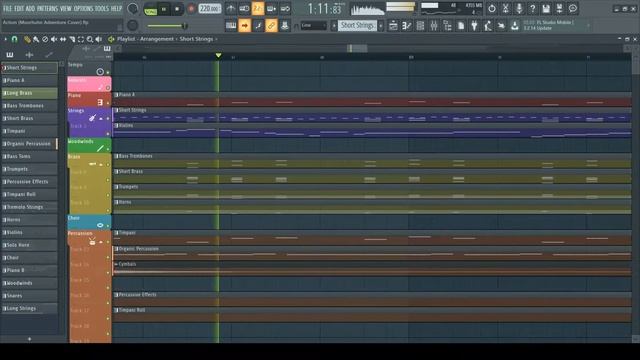This screenshot has width=640, height=360.
Task: Open the FILE menu
Action: [x=7, y=8]
